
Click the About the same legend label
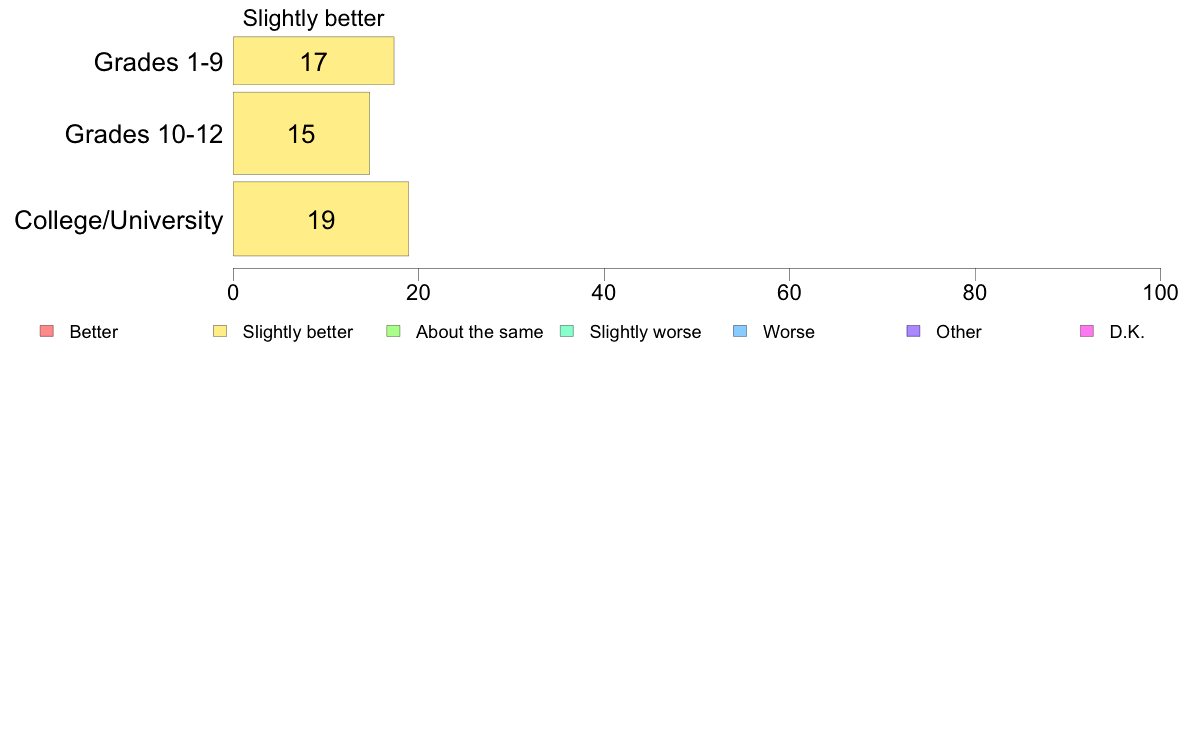coord(480,332)
